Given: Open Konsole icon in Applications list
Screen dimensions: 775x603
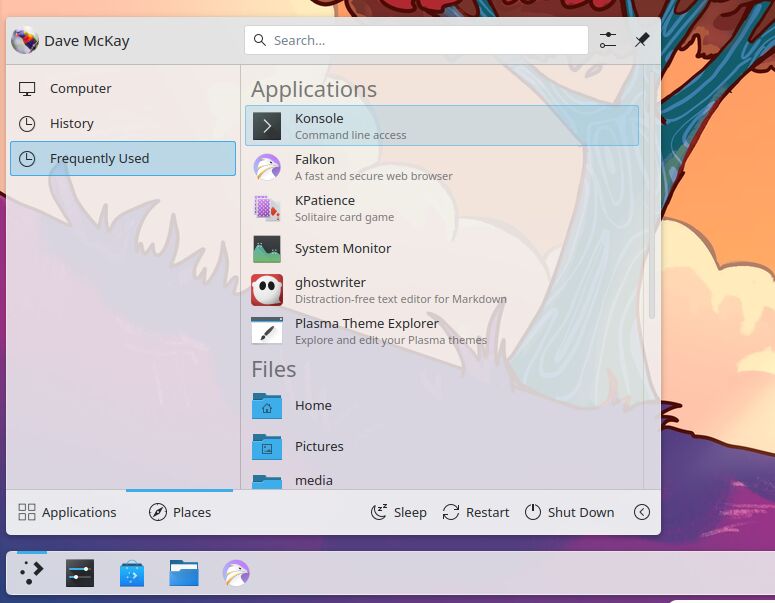Looking at the screenshot, I should (267, 126).
